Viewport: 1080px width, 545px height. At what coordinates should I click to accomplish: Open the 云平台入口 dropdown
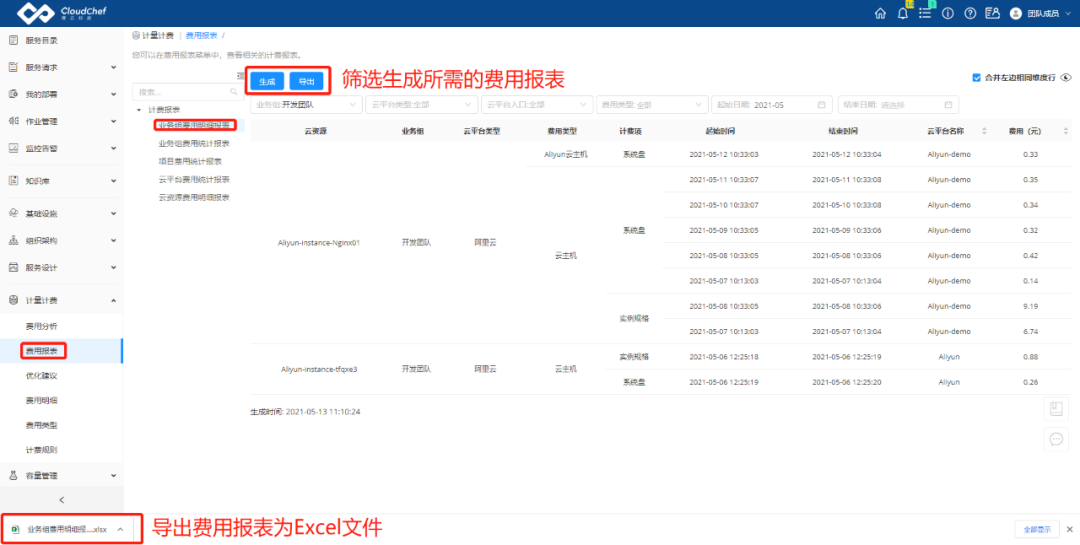[537, 105]
